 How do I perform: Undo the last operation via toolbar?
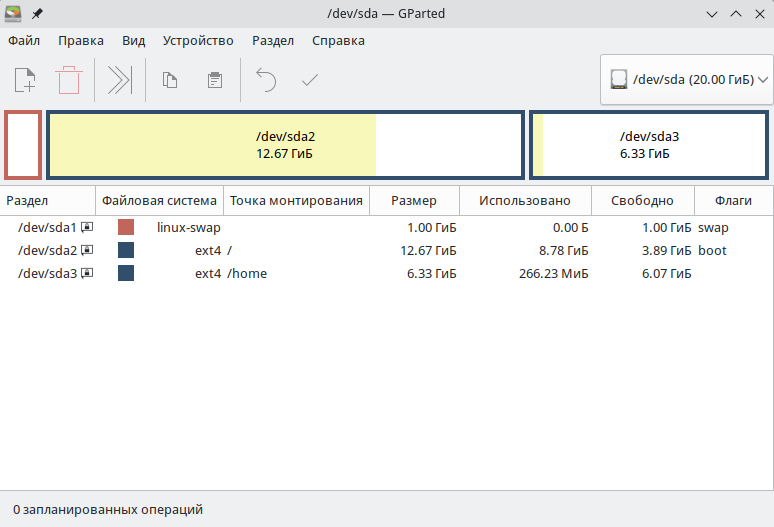coord(266,80)
